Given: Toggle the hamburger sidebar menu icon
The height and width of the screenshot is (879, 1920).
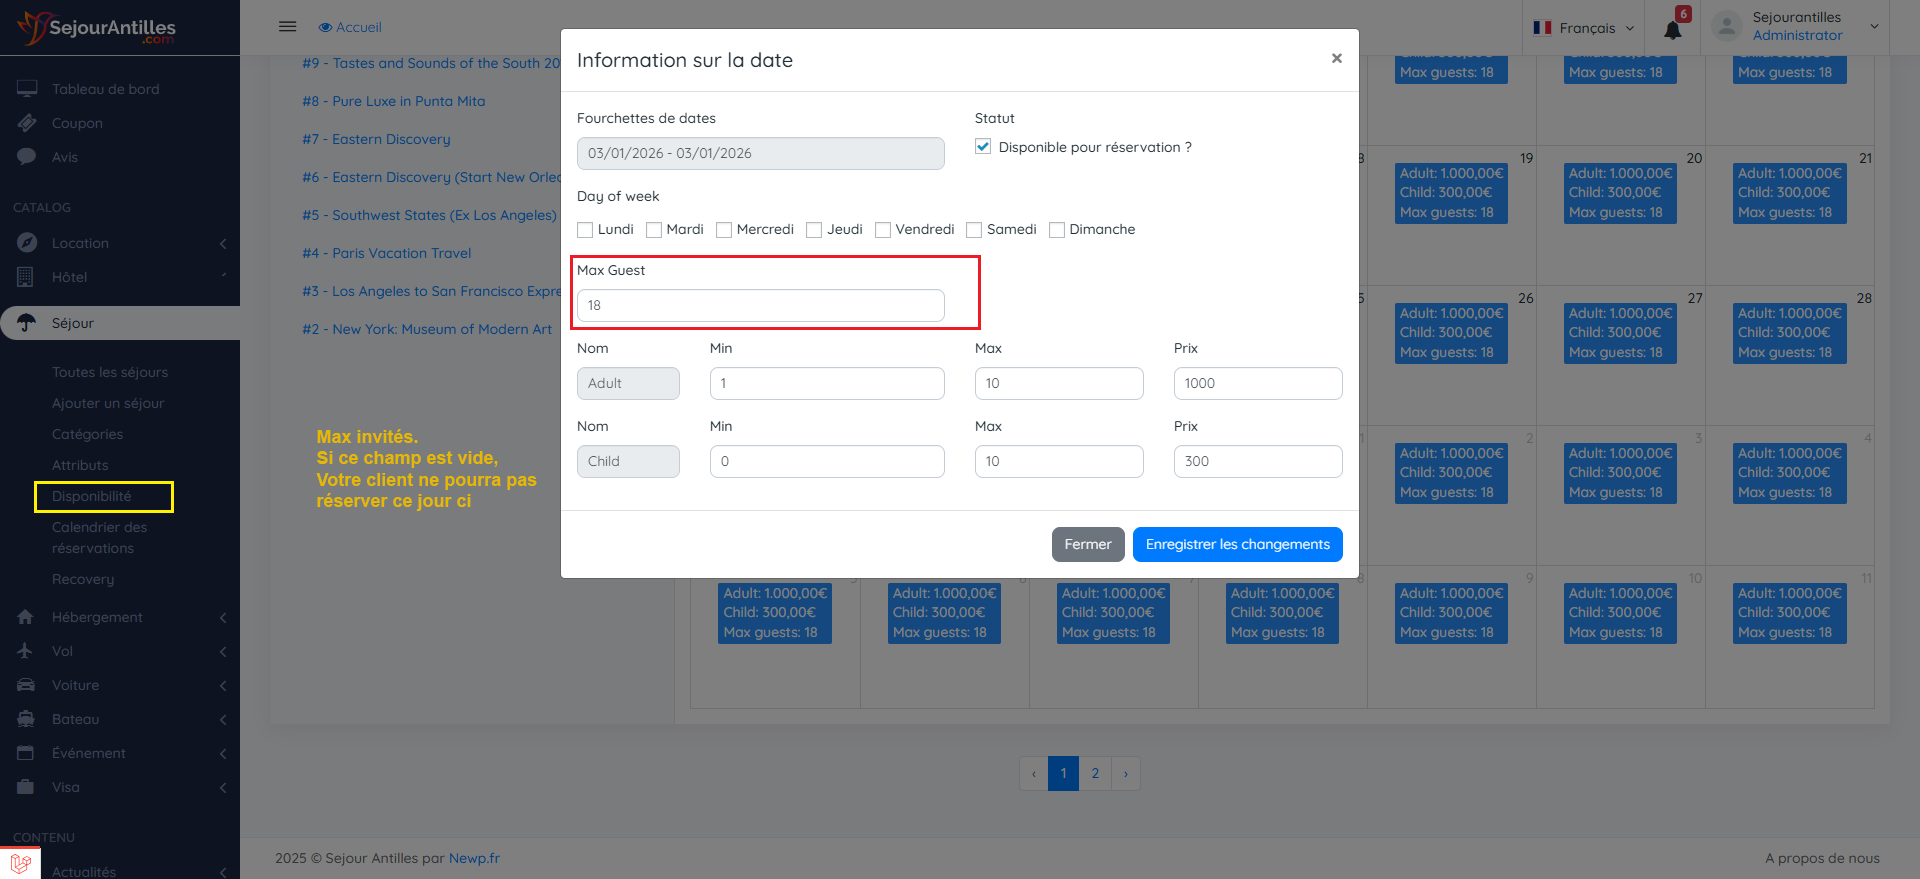Looking at the screenshot, I should (x=287, y=27).
